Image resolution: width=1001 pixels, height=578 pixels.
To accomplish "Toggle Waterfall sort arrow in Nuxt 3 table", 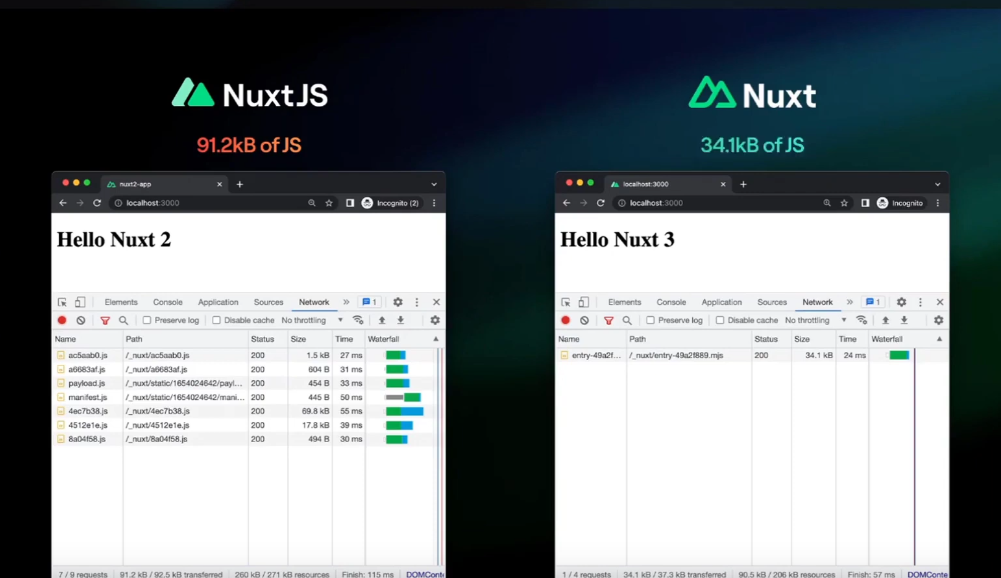I will (940, 339).
